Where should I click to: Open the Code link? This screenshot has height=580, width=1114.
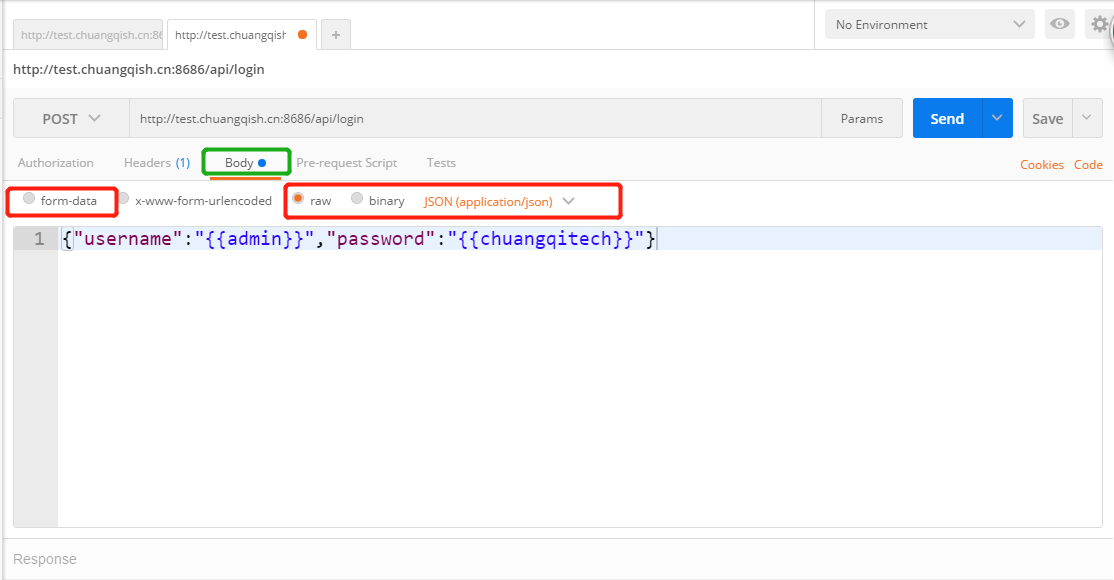(x=1088, y=165)
